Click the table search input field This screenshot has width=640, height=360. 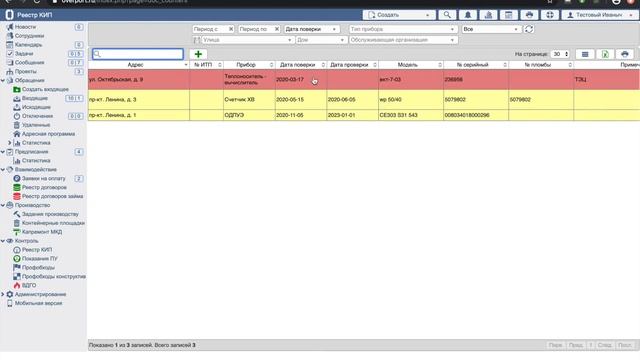(x=138, y=54)
